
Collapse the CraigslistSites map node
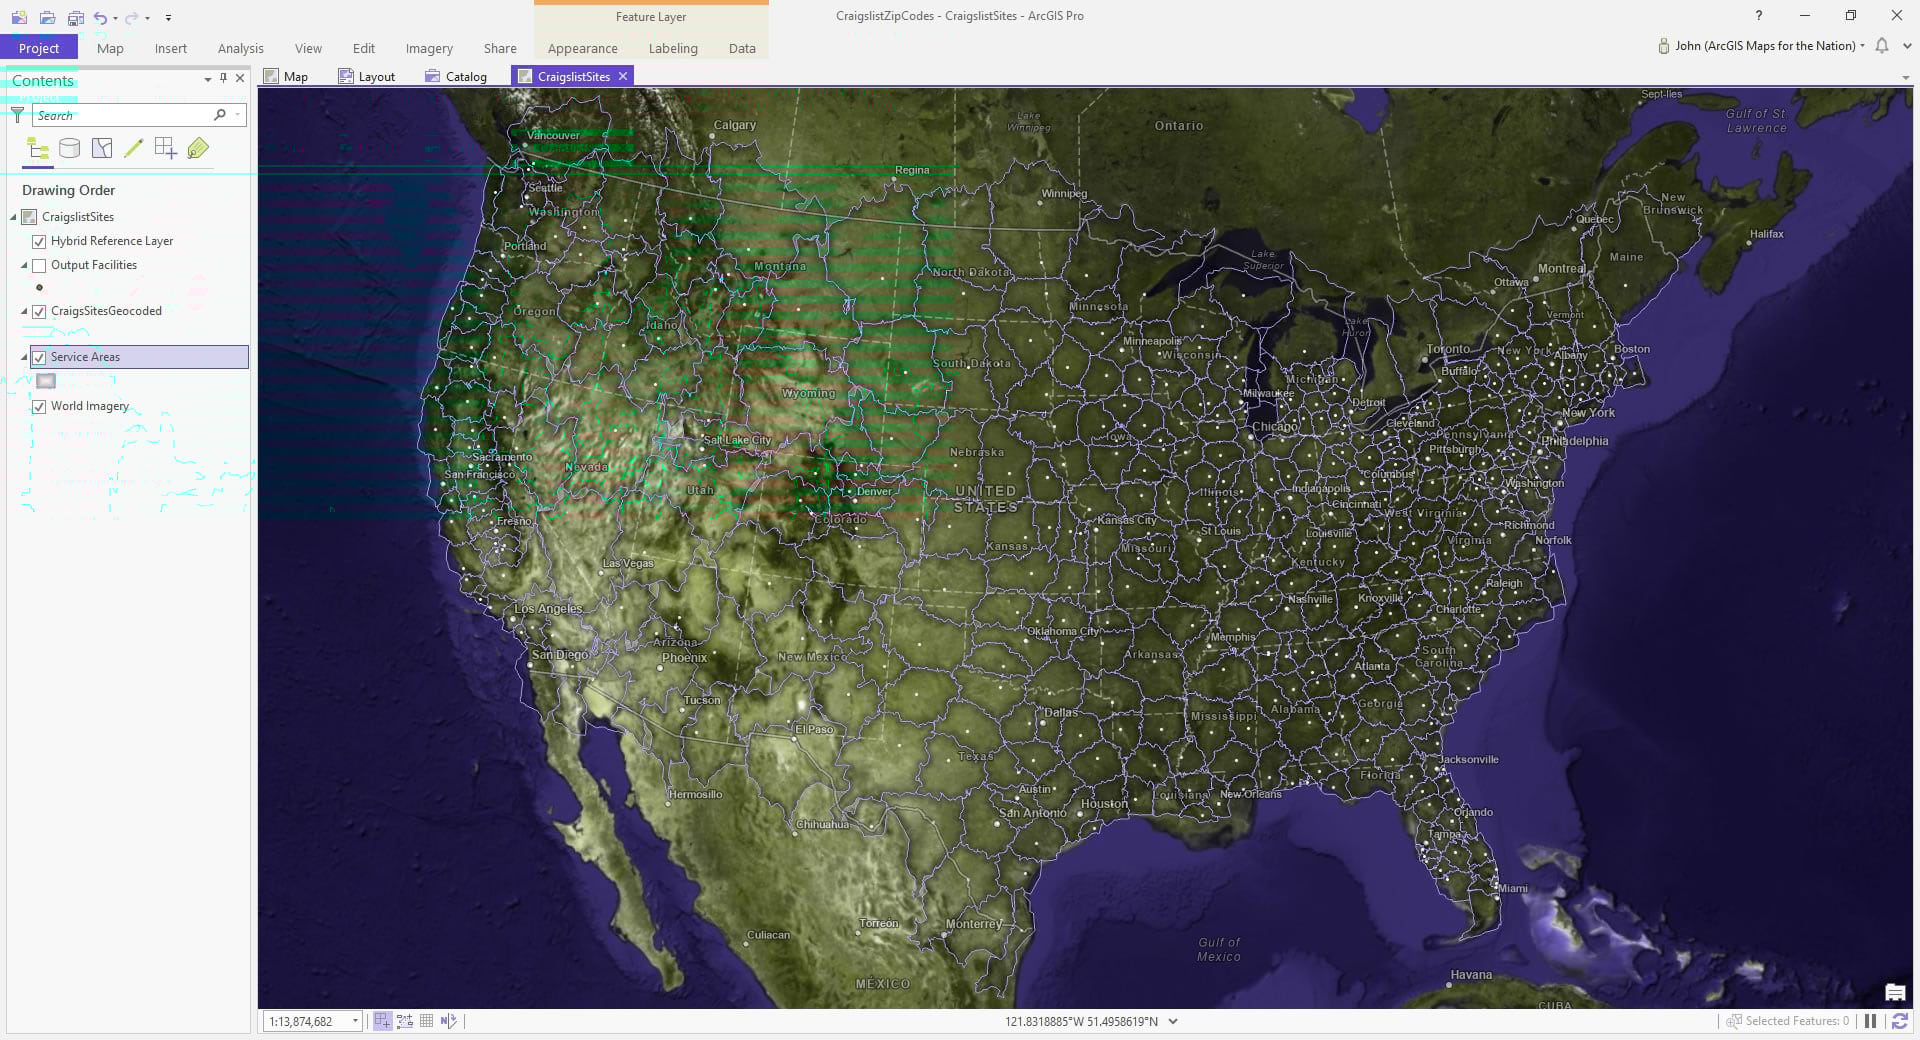pyautogui.click(x=14, y=217)
